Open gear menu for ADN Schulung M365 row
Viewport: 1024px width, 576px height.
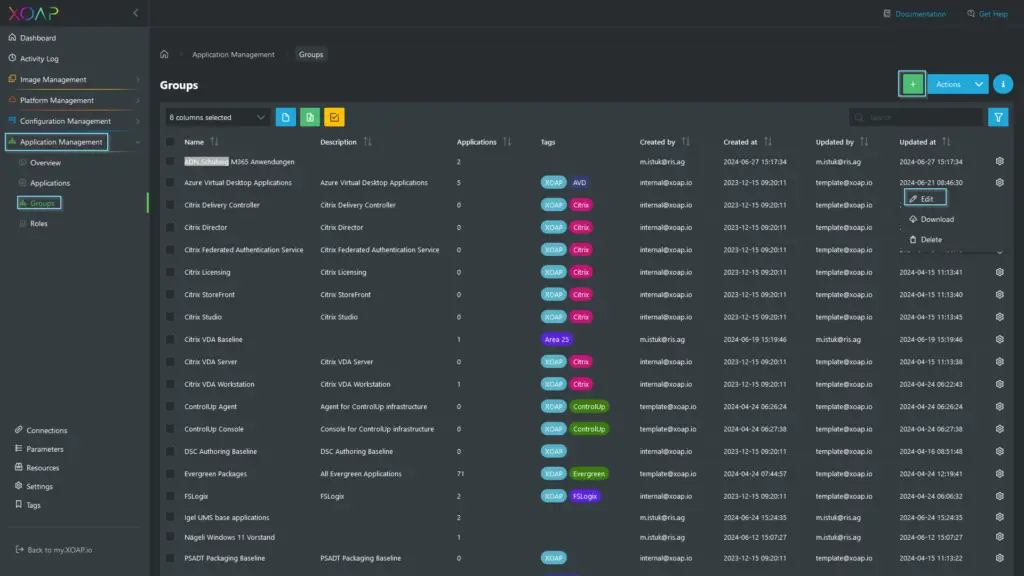[x=999, y=161]
